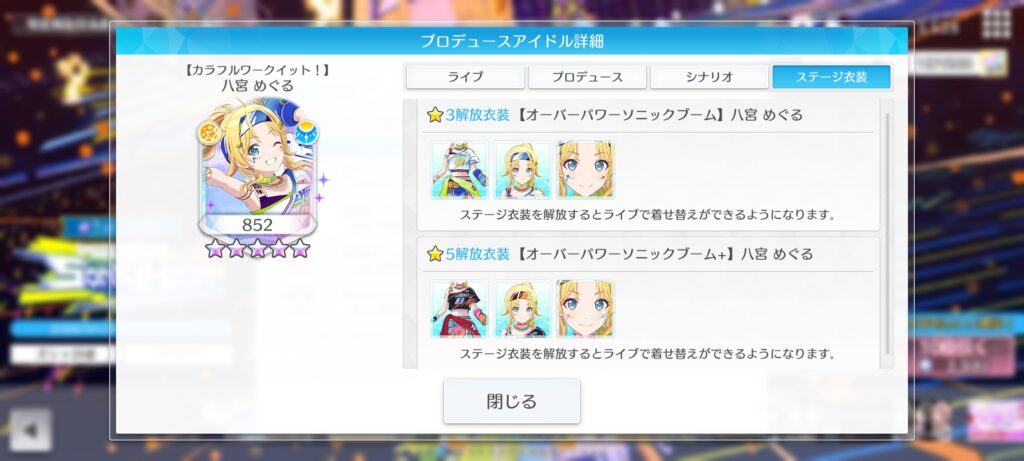1024x461 pixels.
Task: Close the dialog with 閉じる button
Action: pos(511,401)
